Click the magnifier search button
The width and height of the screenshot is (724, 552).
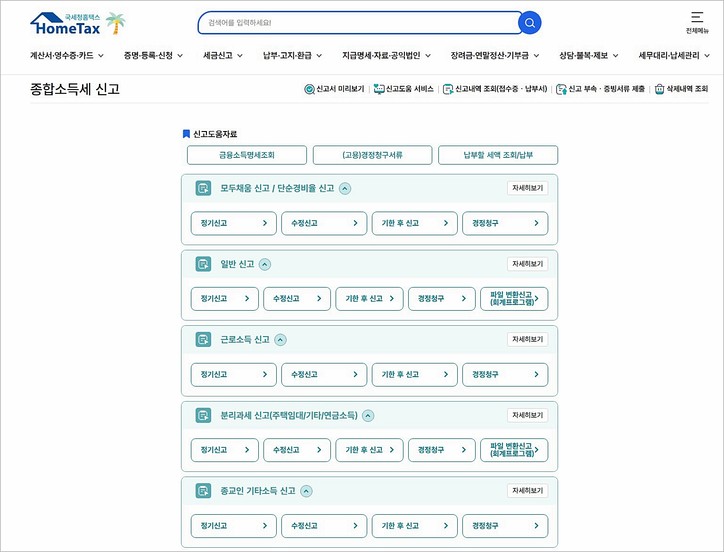tap(529, 23)
